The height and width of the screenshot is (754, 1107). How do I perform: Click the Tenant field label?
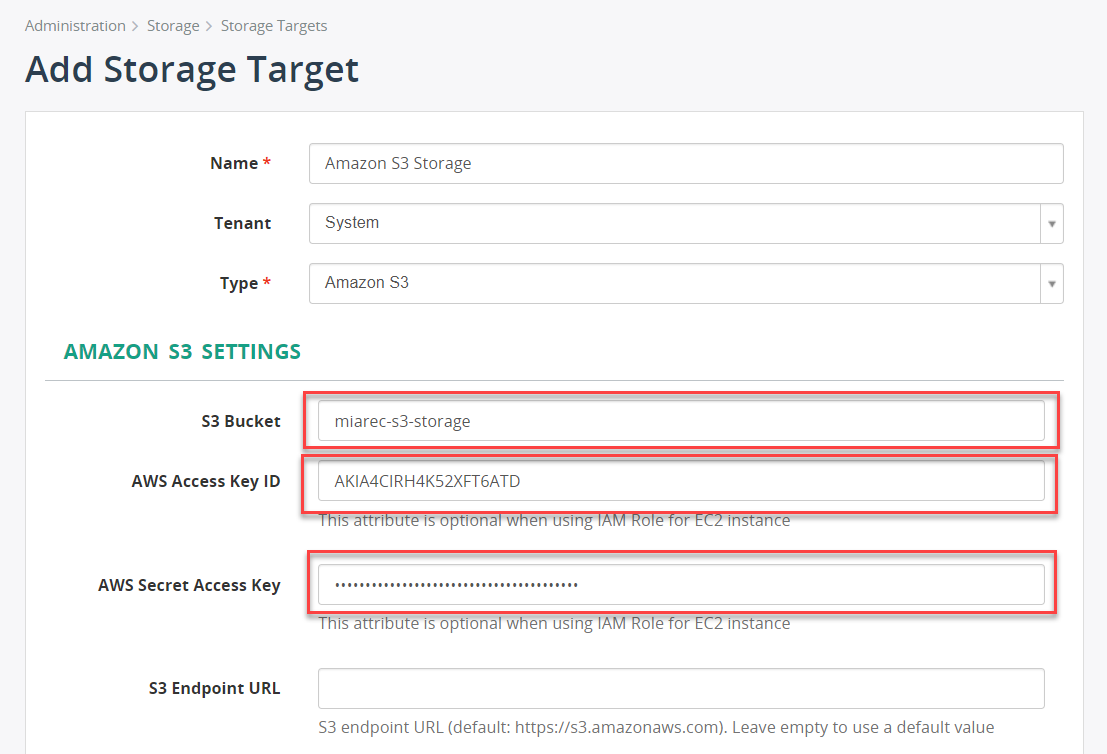point(242,223)
